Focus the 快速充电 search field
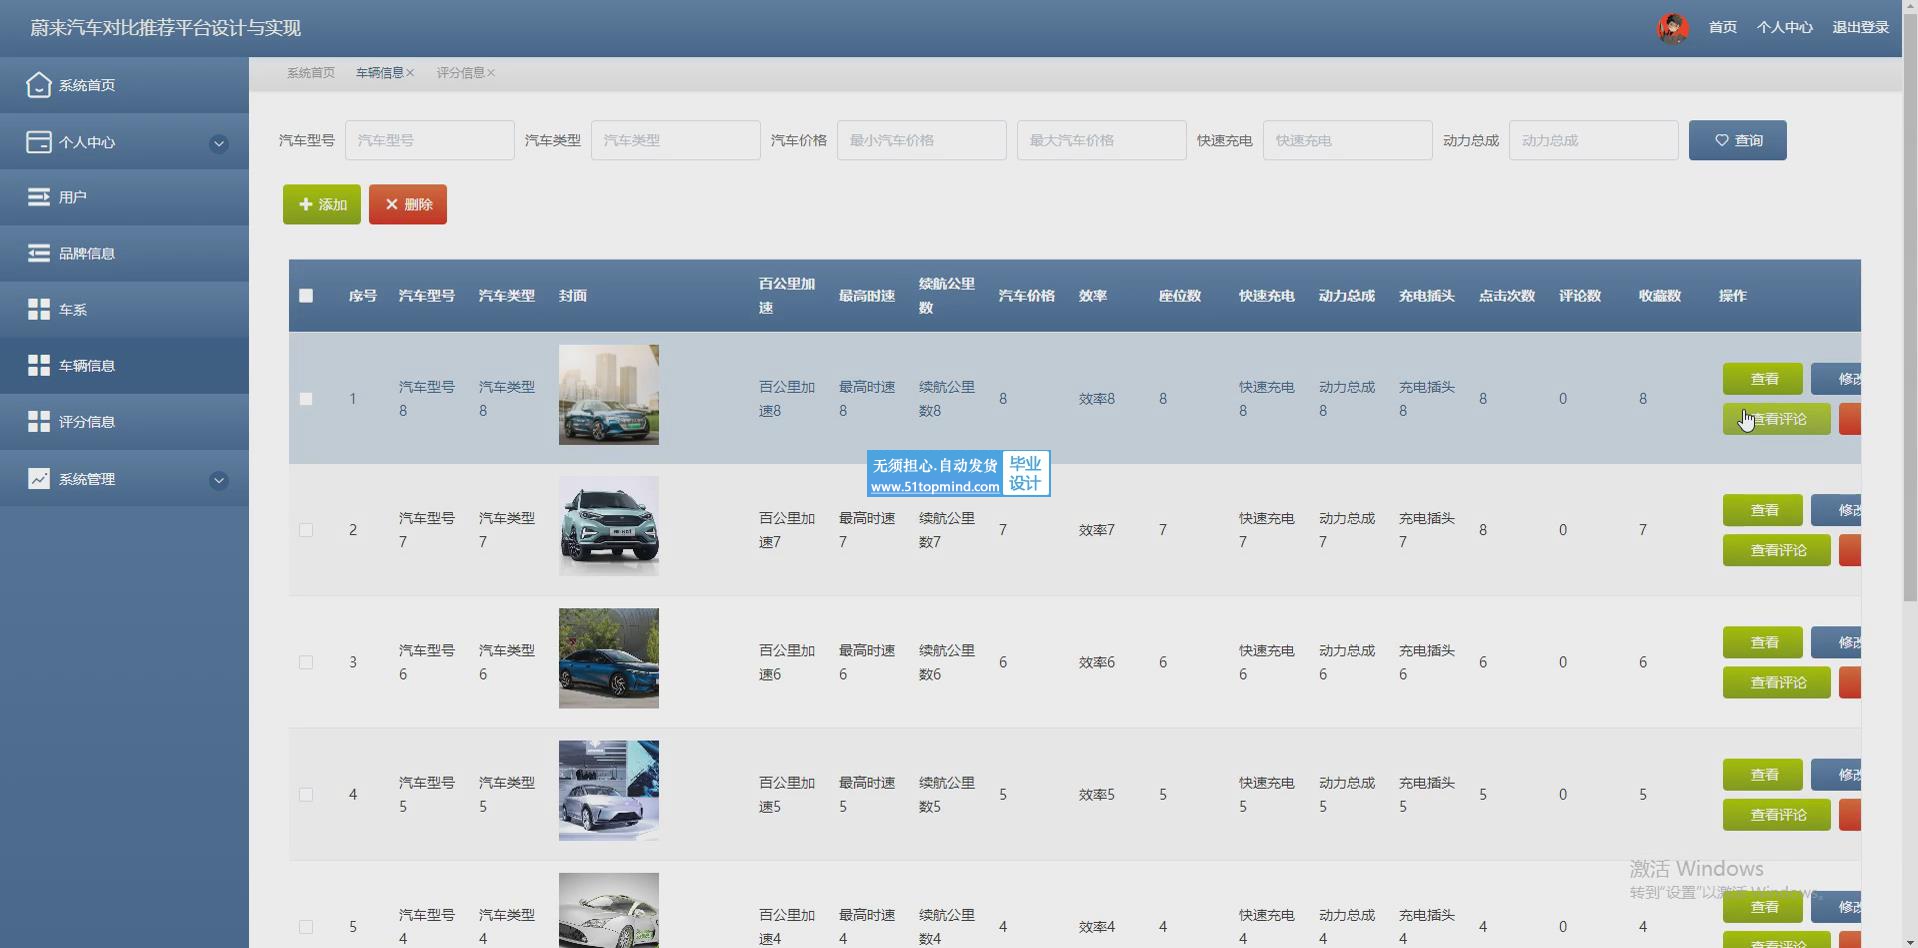This screenshot has height=948, width=1918. 1348,140
